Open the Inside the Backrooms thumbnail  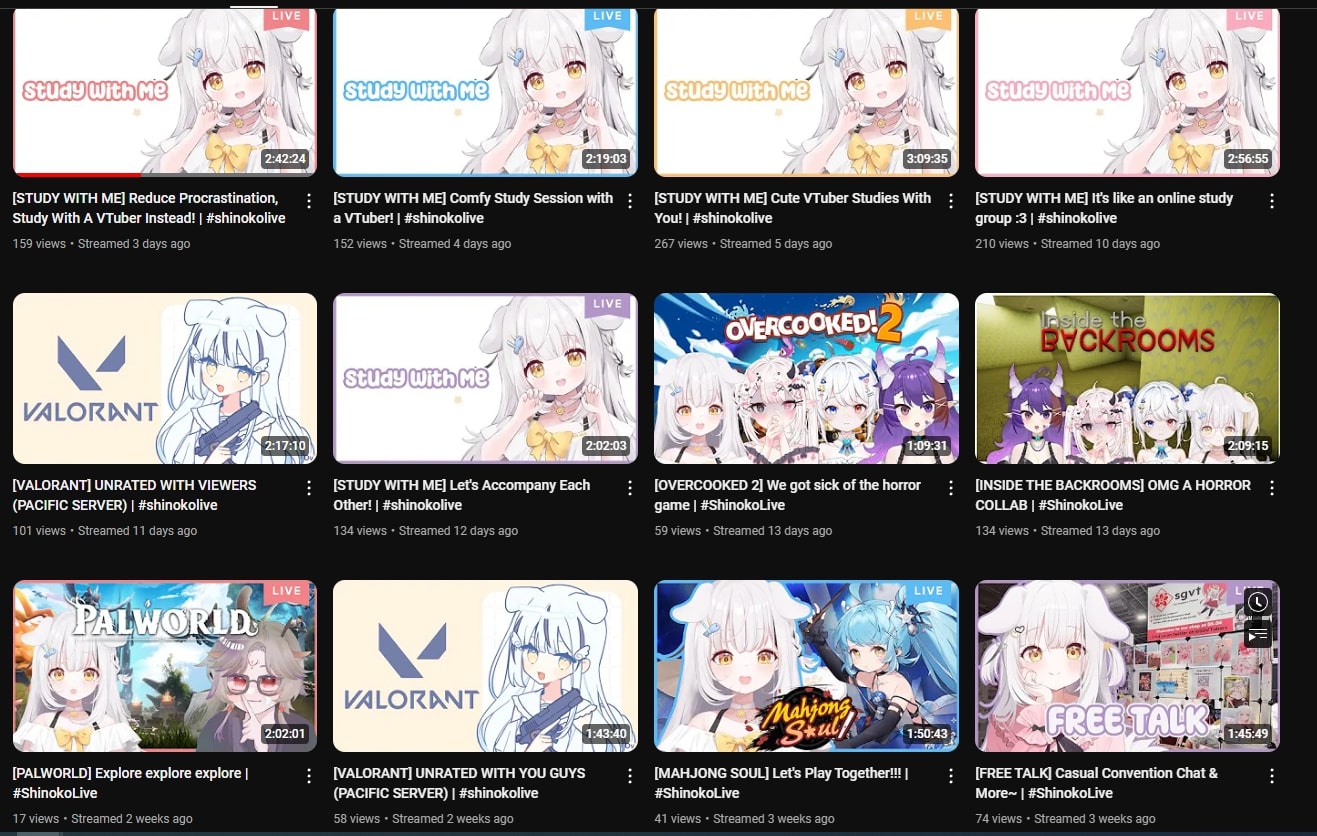[1127, 378]
